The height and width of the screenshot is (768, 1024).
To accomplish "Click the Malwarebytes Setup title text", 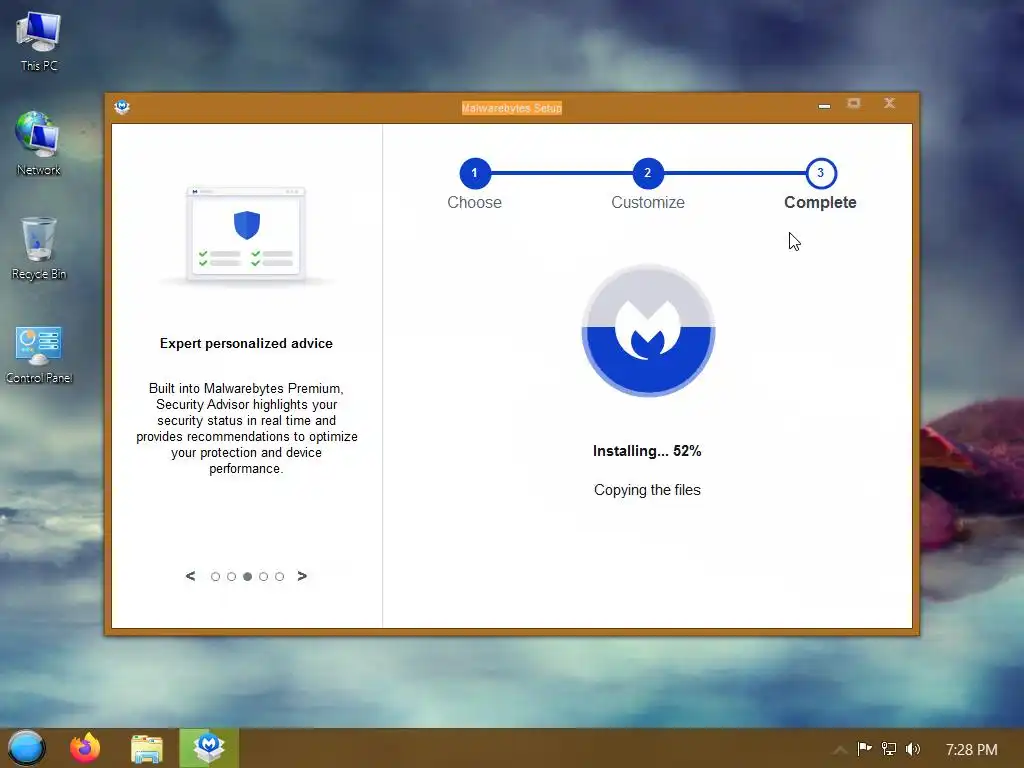I will 512,108.
